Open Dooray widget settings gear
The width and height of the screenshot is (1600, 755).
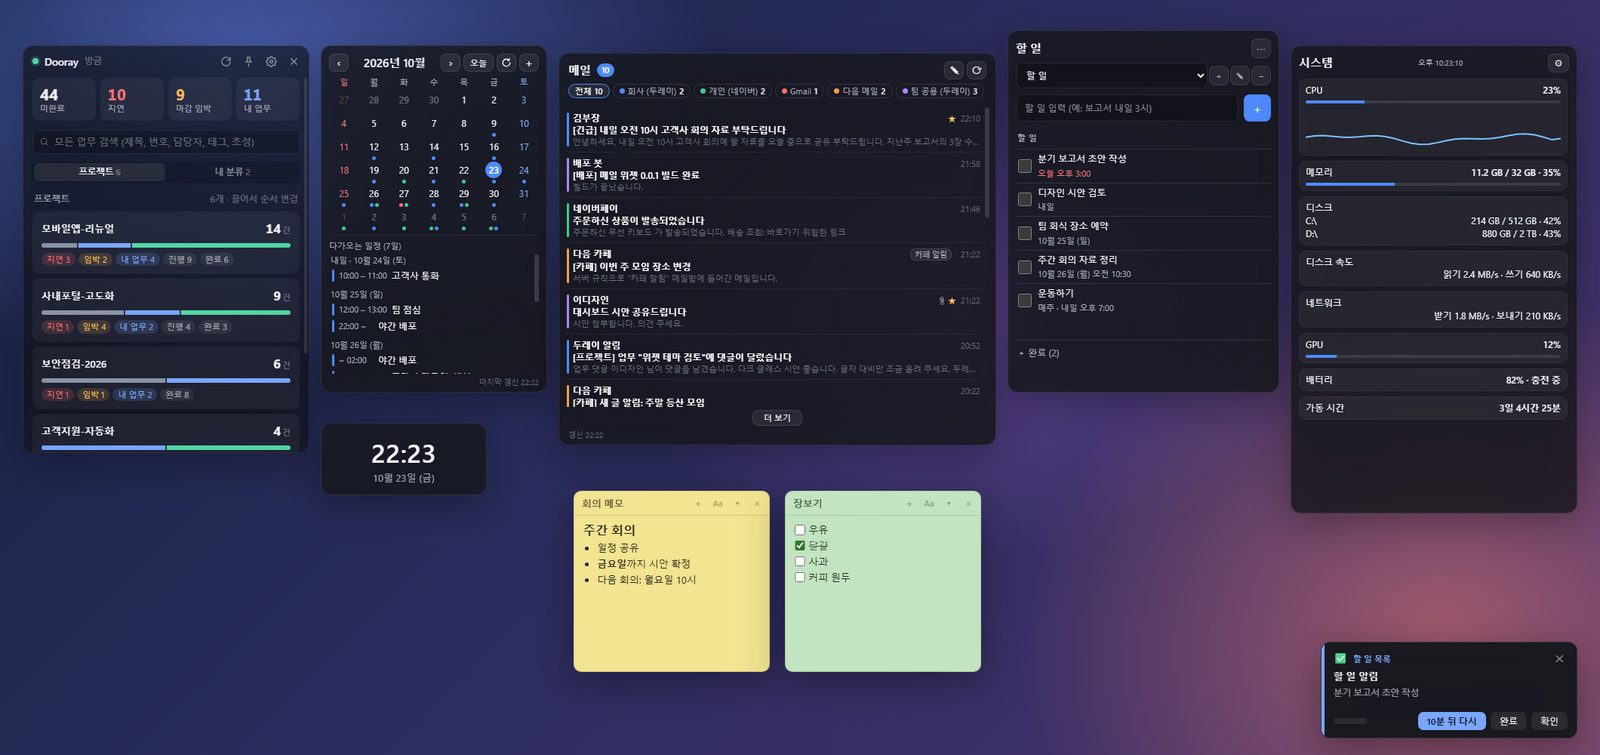[x=271, y=62]
